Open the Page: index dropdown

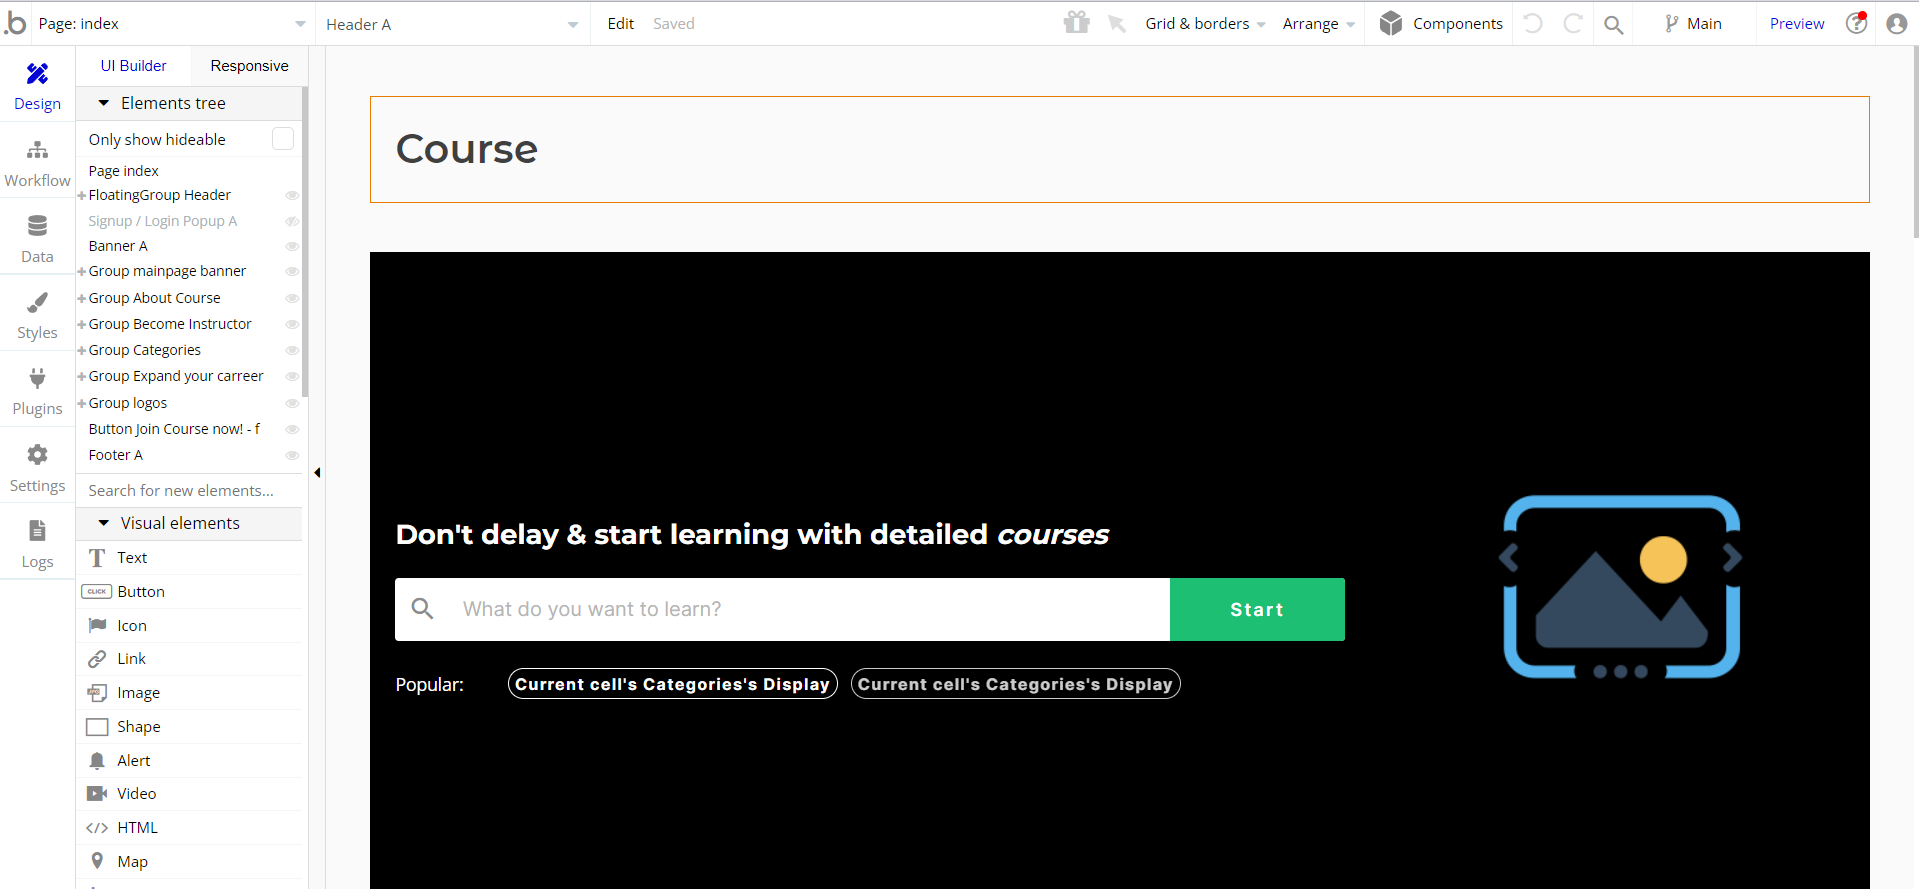pyautogui.click(x=172, y=24)
